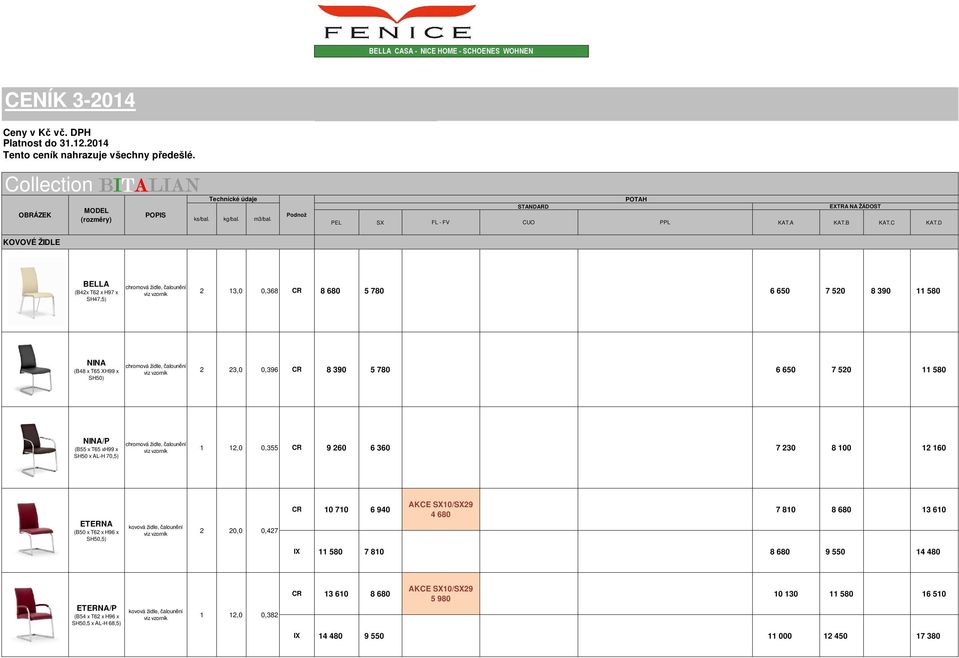Click ETERNA/P IX's KAT.D price 17 380
Image resolution: width=959 pixels, height=658 pixels.
(928, 637)
